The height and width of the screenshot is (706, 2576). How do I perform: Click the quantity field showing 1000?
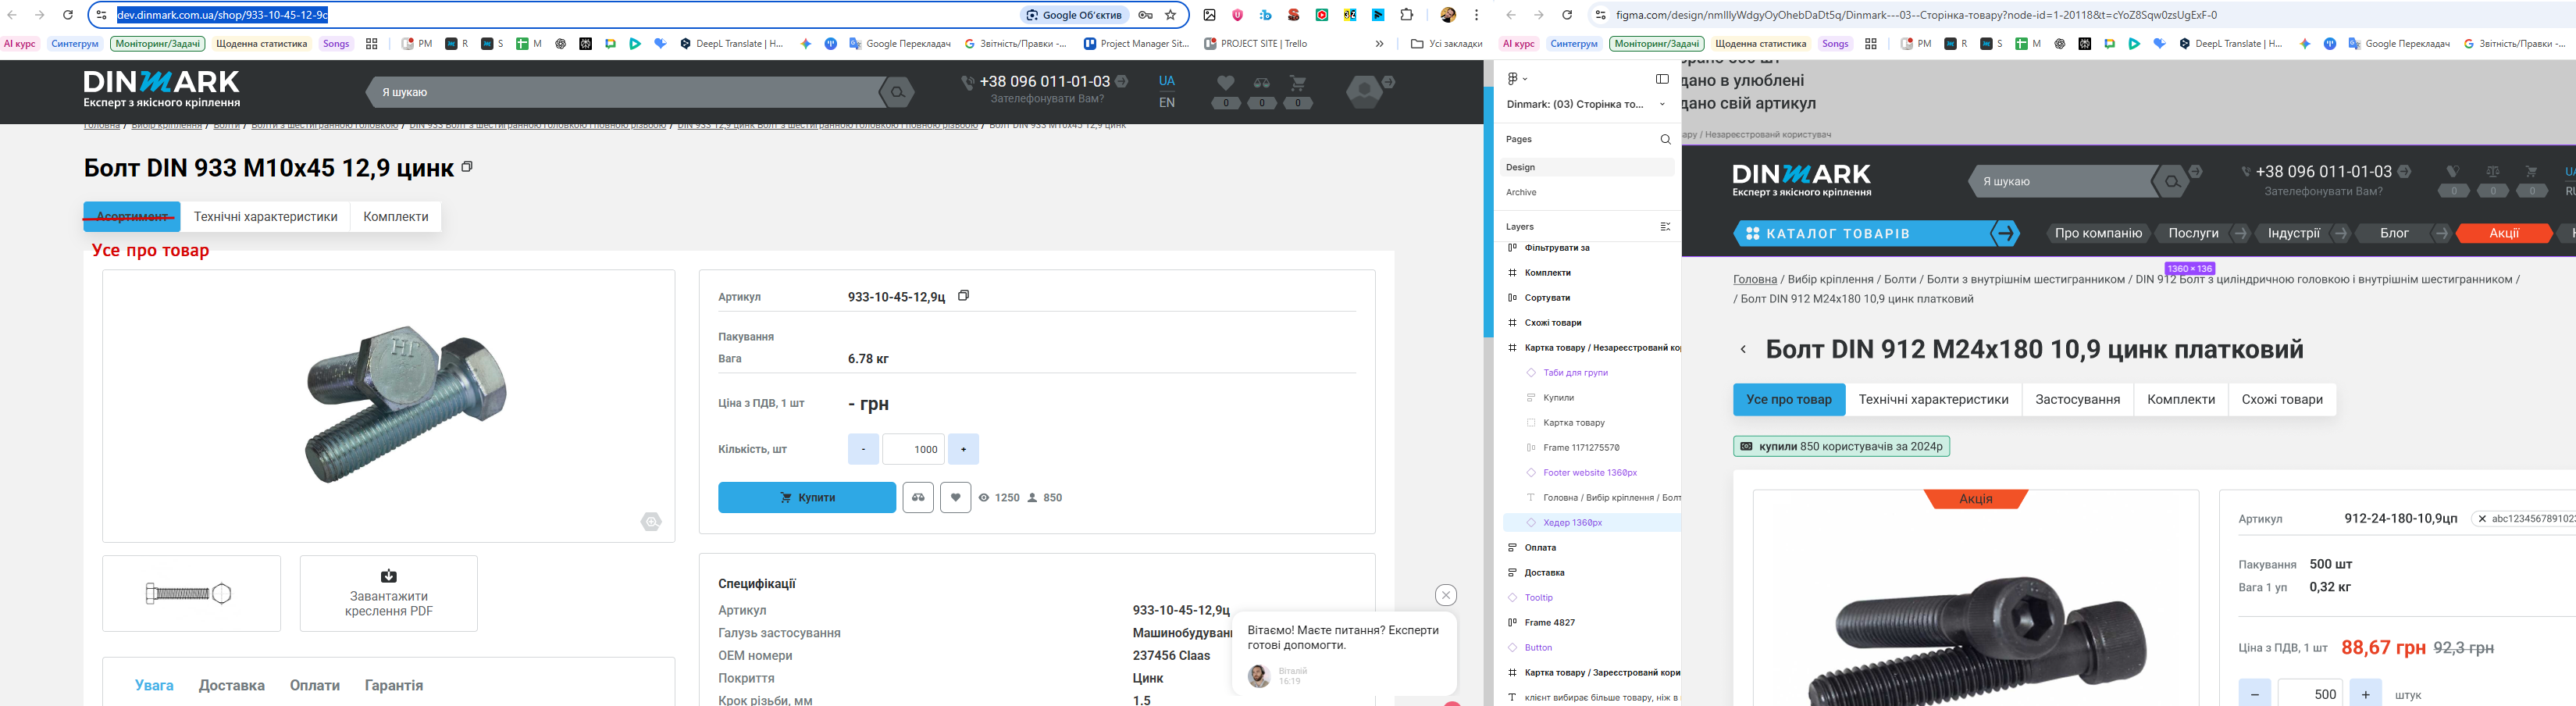click(x=914, y=449)
